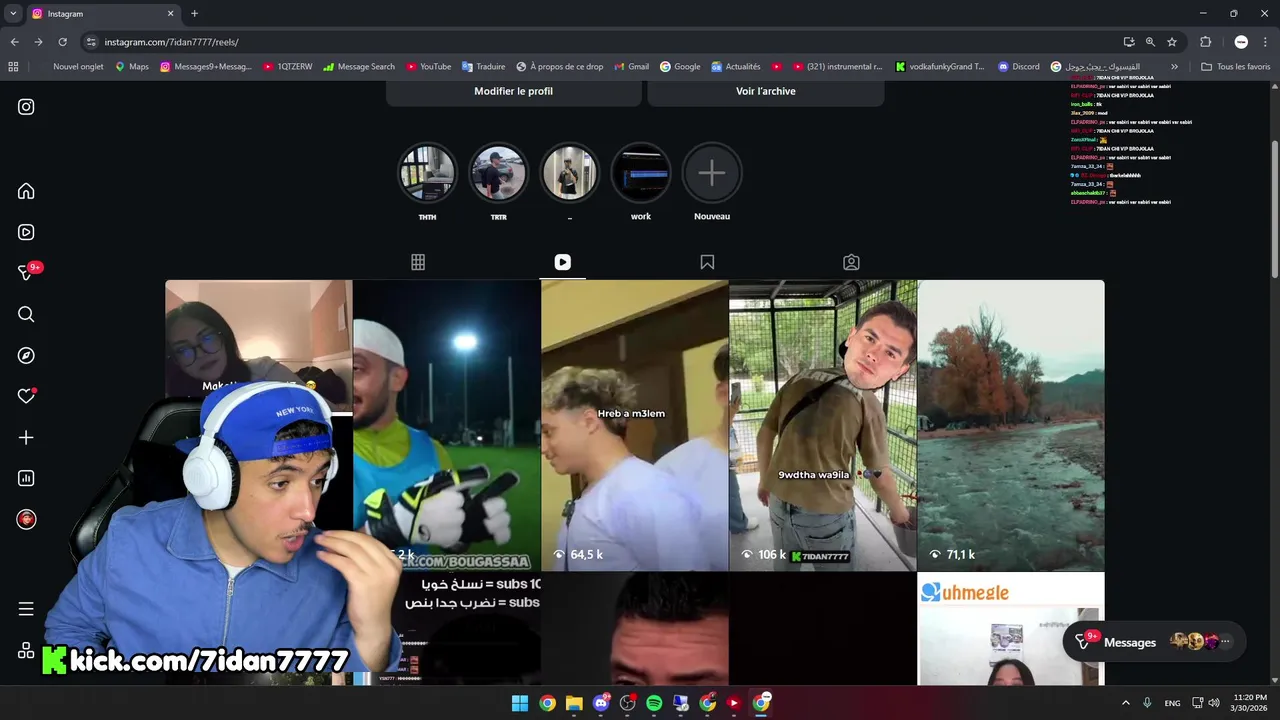Click the page vertical scrollbar

point(1274,210)
